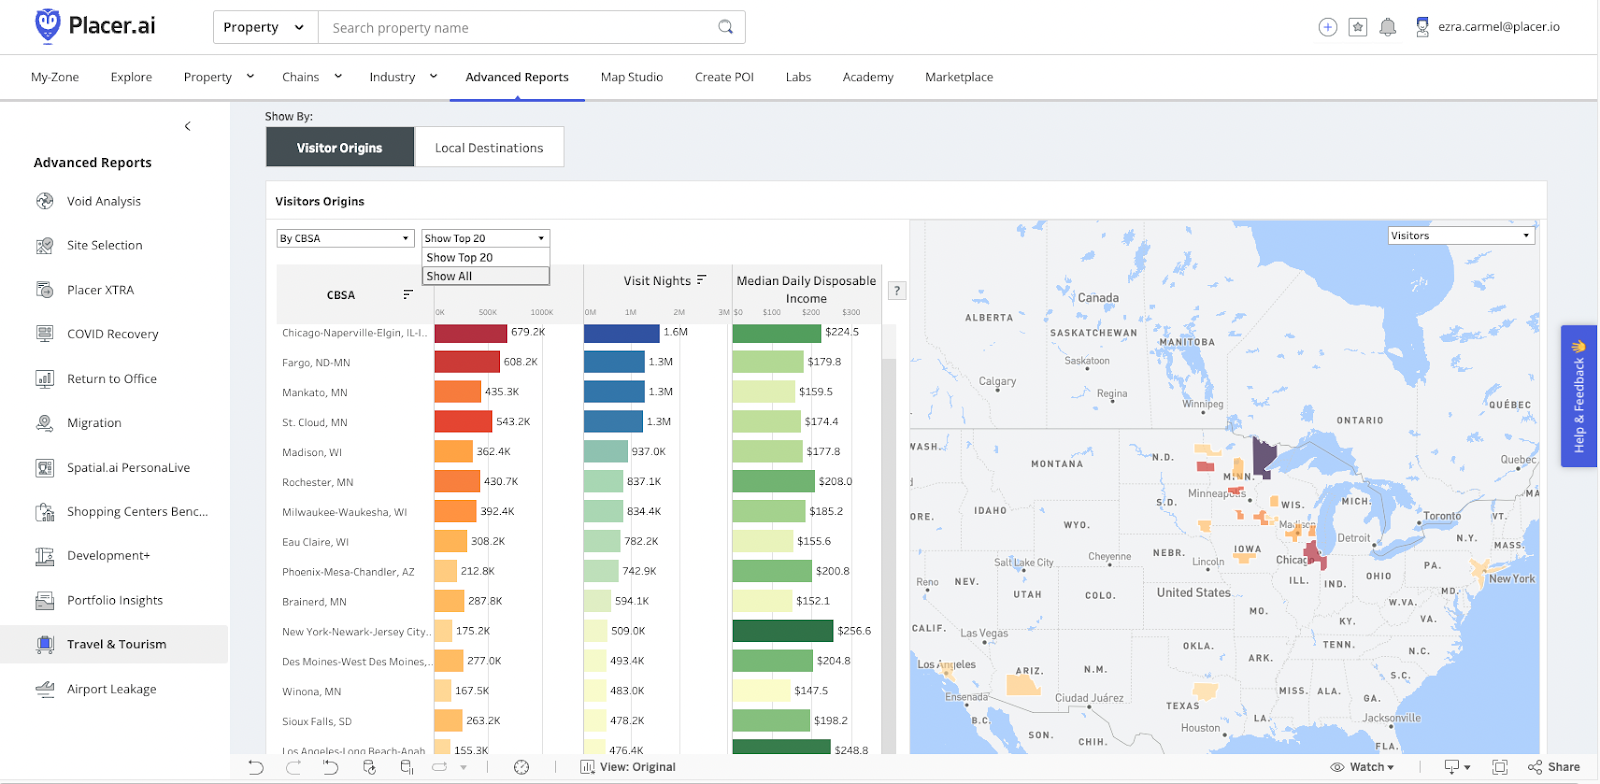Open the My-Zone tab
Image resolution: width=1600 pixels, height=784 pixels.
[x=55, y=77]
